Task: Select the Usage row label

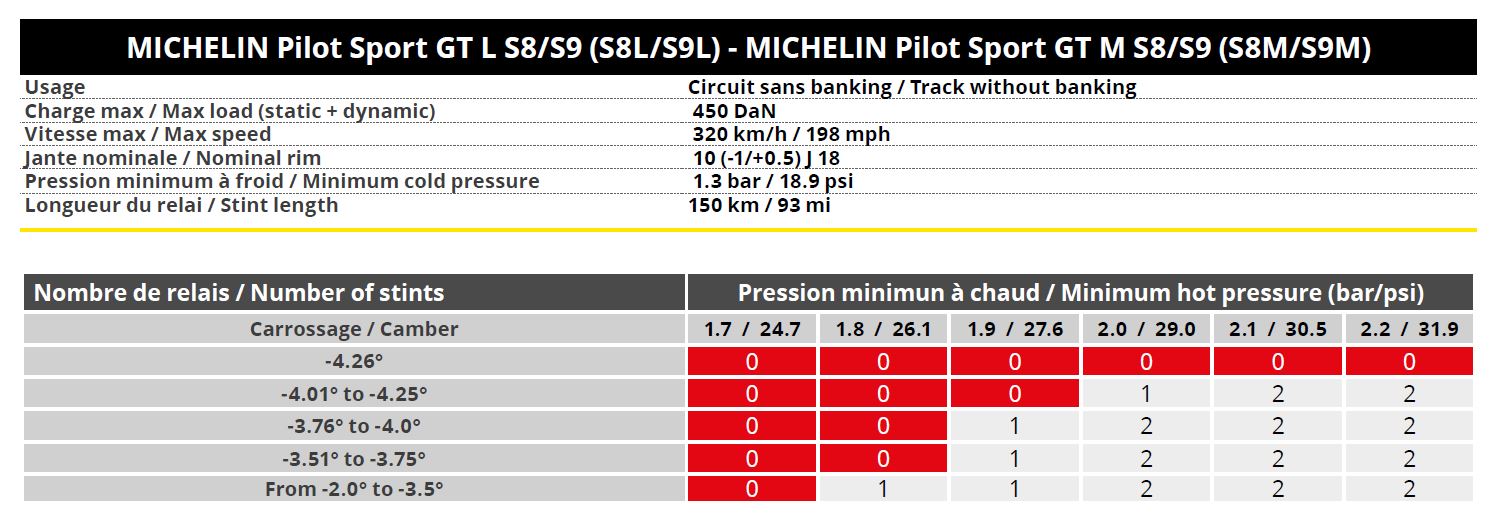Action: (55, 87)
